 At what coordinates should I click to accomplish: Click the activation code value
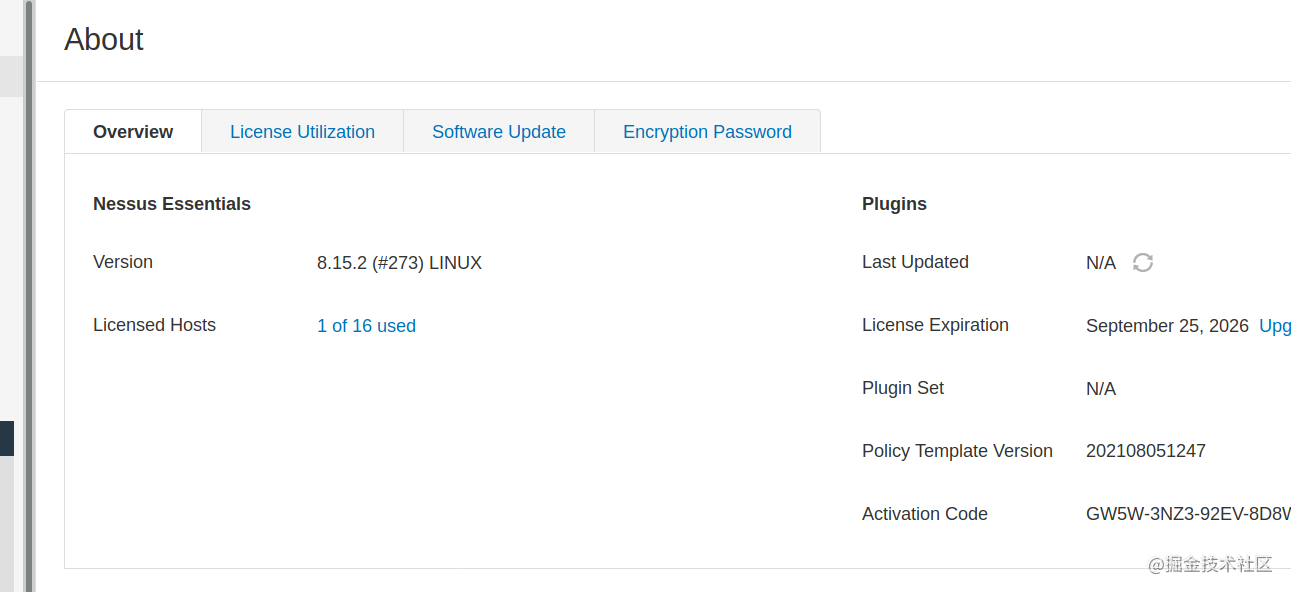1187,514
